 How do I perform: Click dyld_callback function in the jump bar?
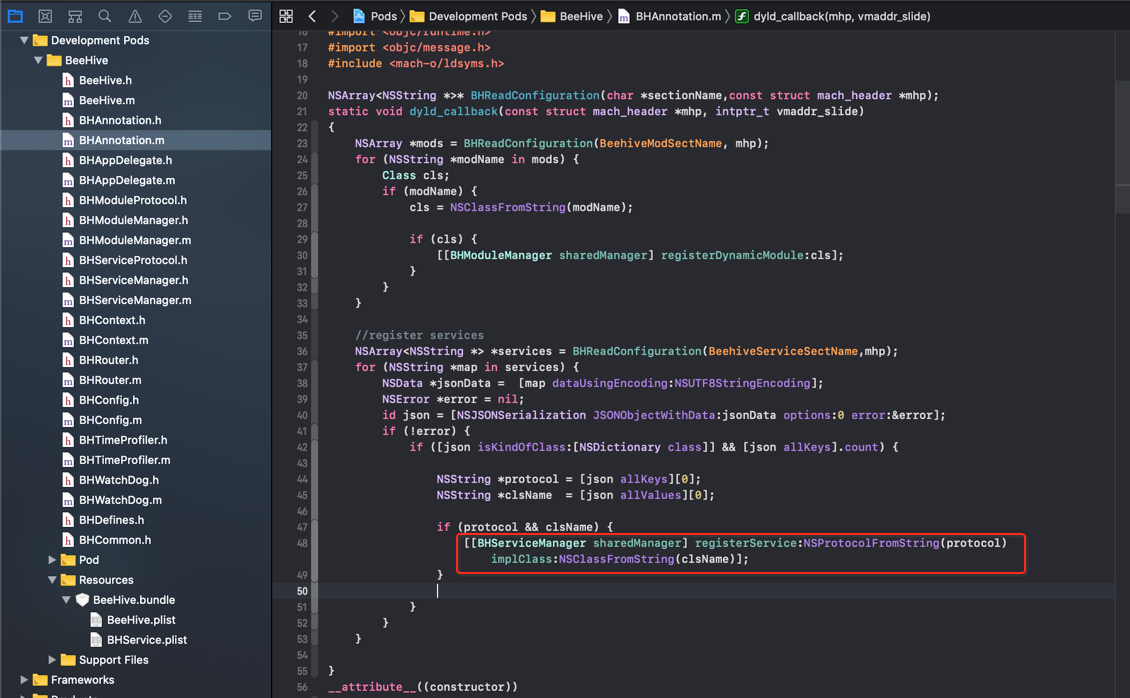tap(833, 16)
